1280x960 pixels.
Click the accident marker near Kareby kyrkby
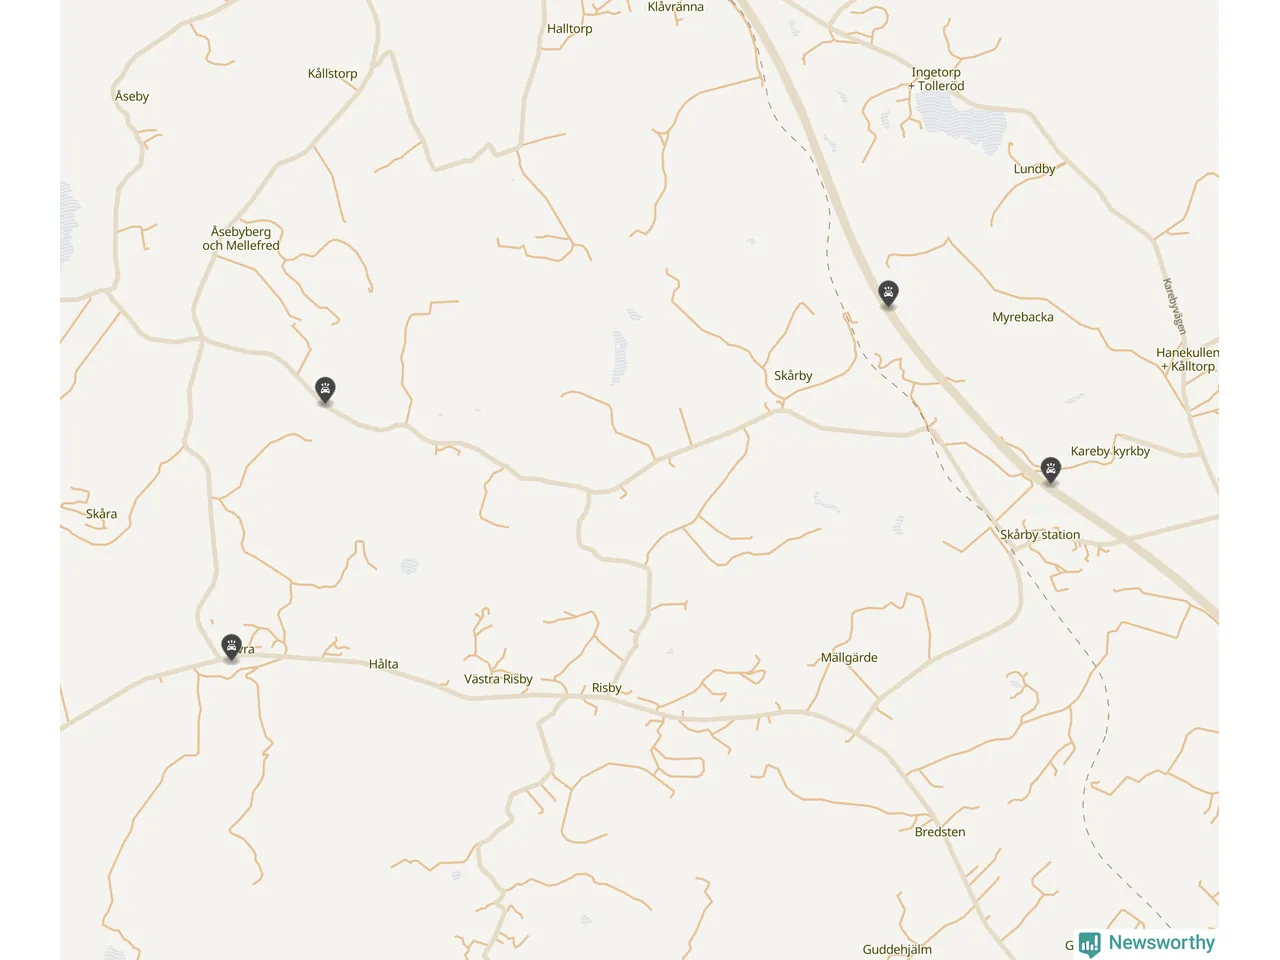point(1050,470)
